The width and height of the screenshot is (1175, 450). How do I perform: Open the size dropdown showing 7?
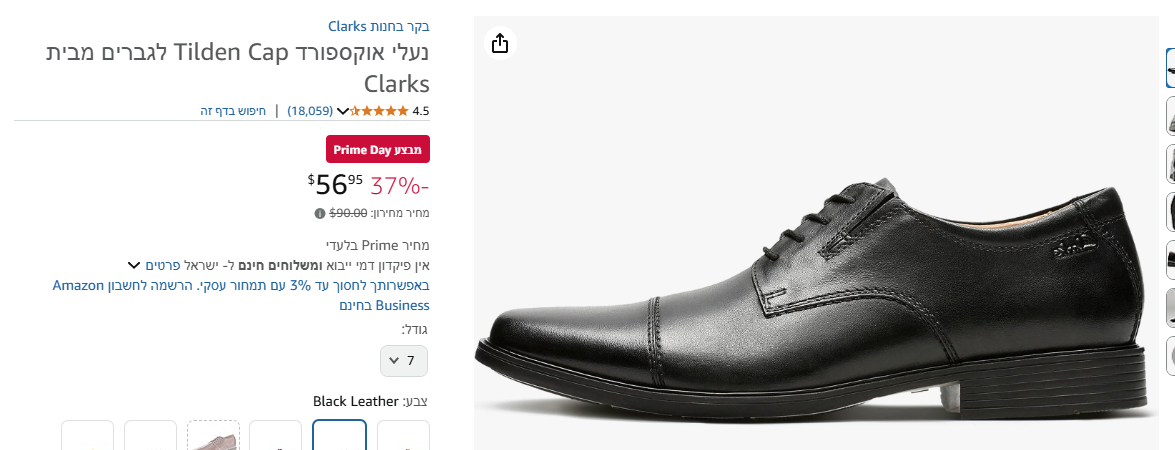[x=404, y=361]
